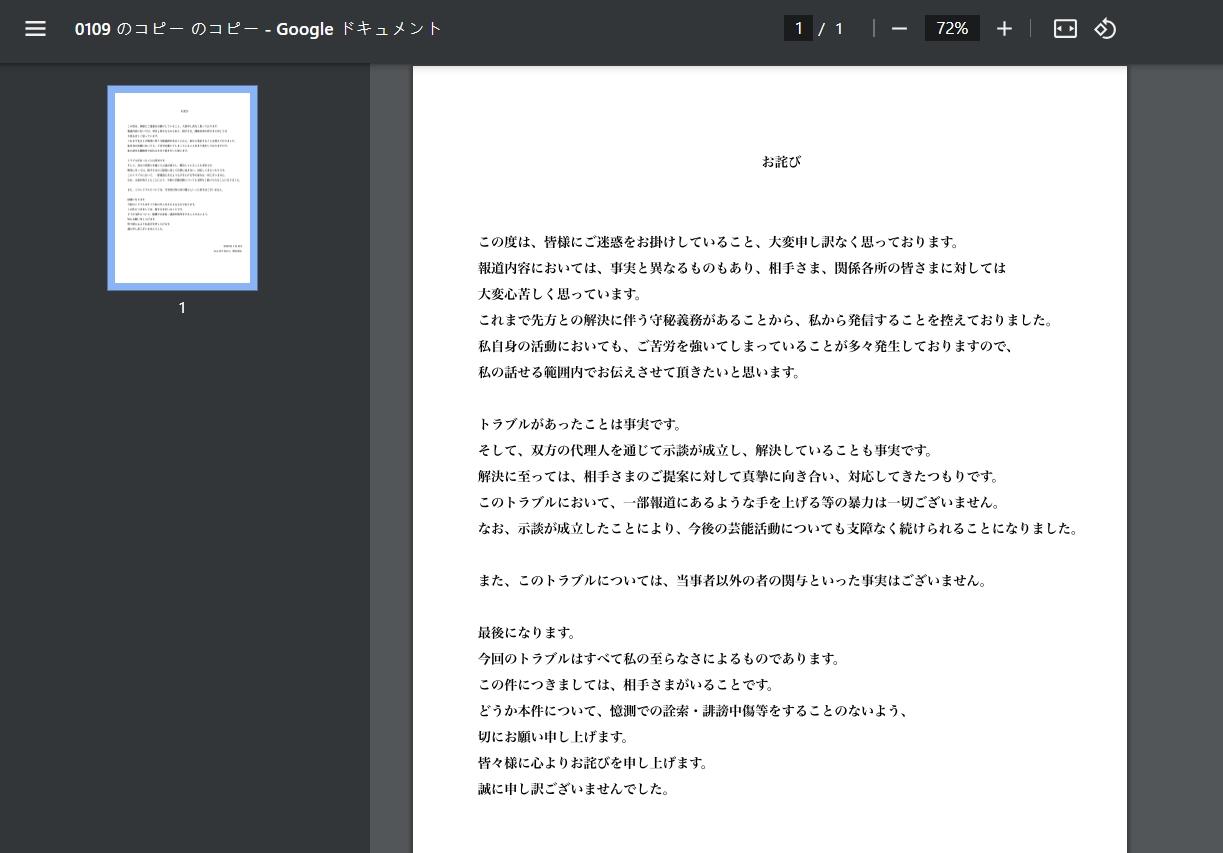Click the current page number field

tap(798, 29)
